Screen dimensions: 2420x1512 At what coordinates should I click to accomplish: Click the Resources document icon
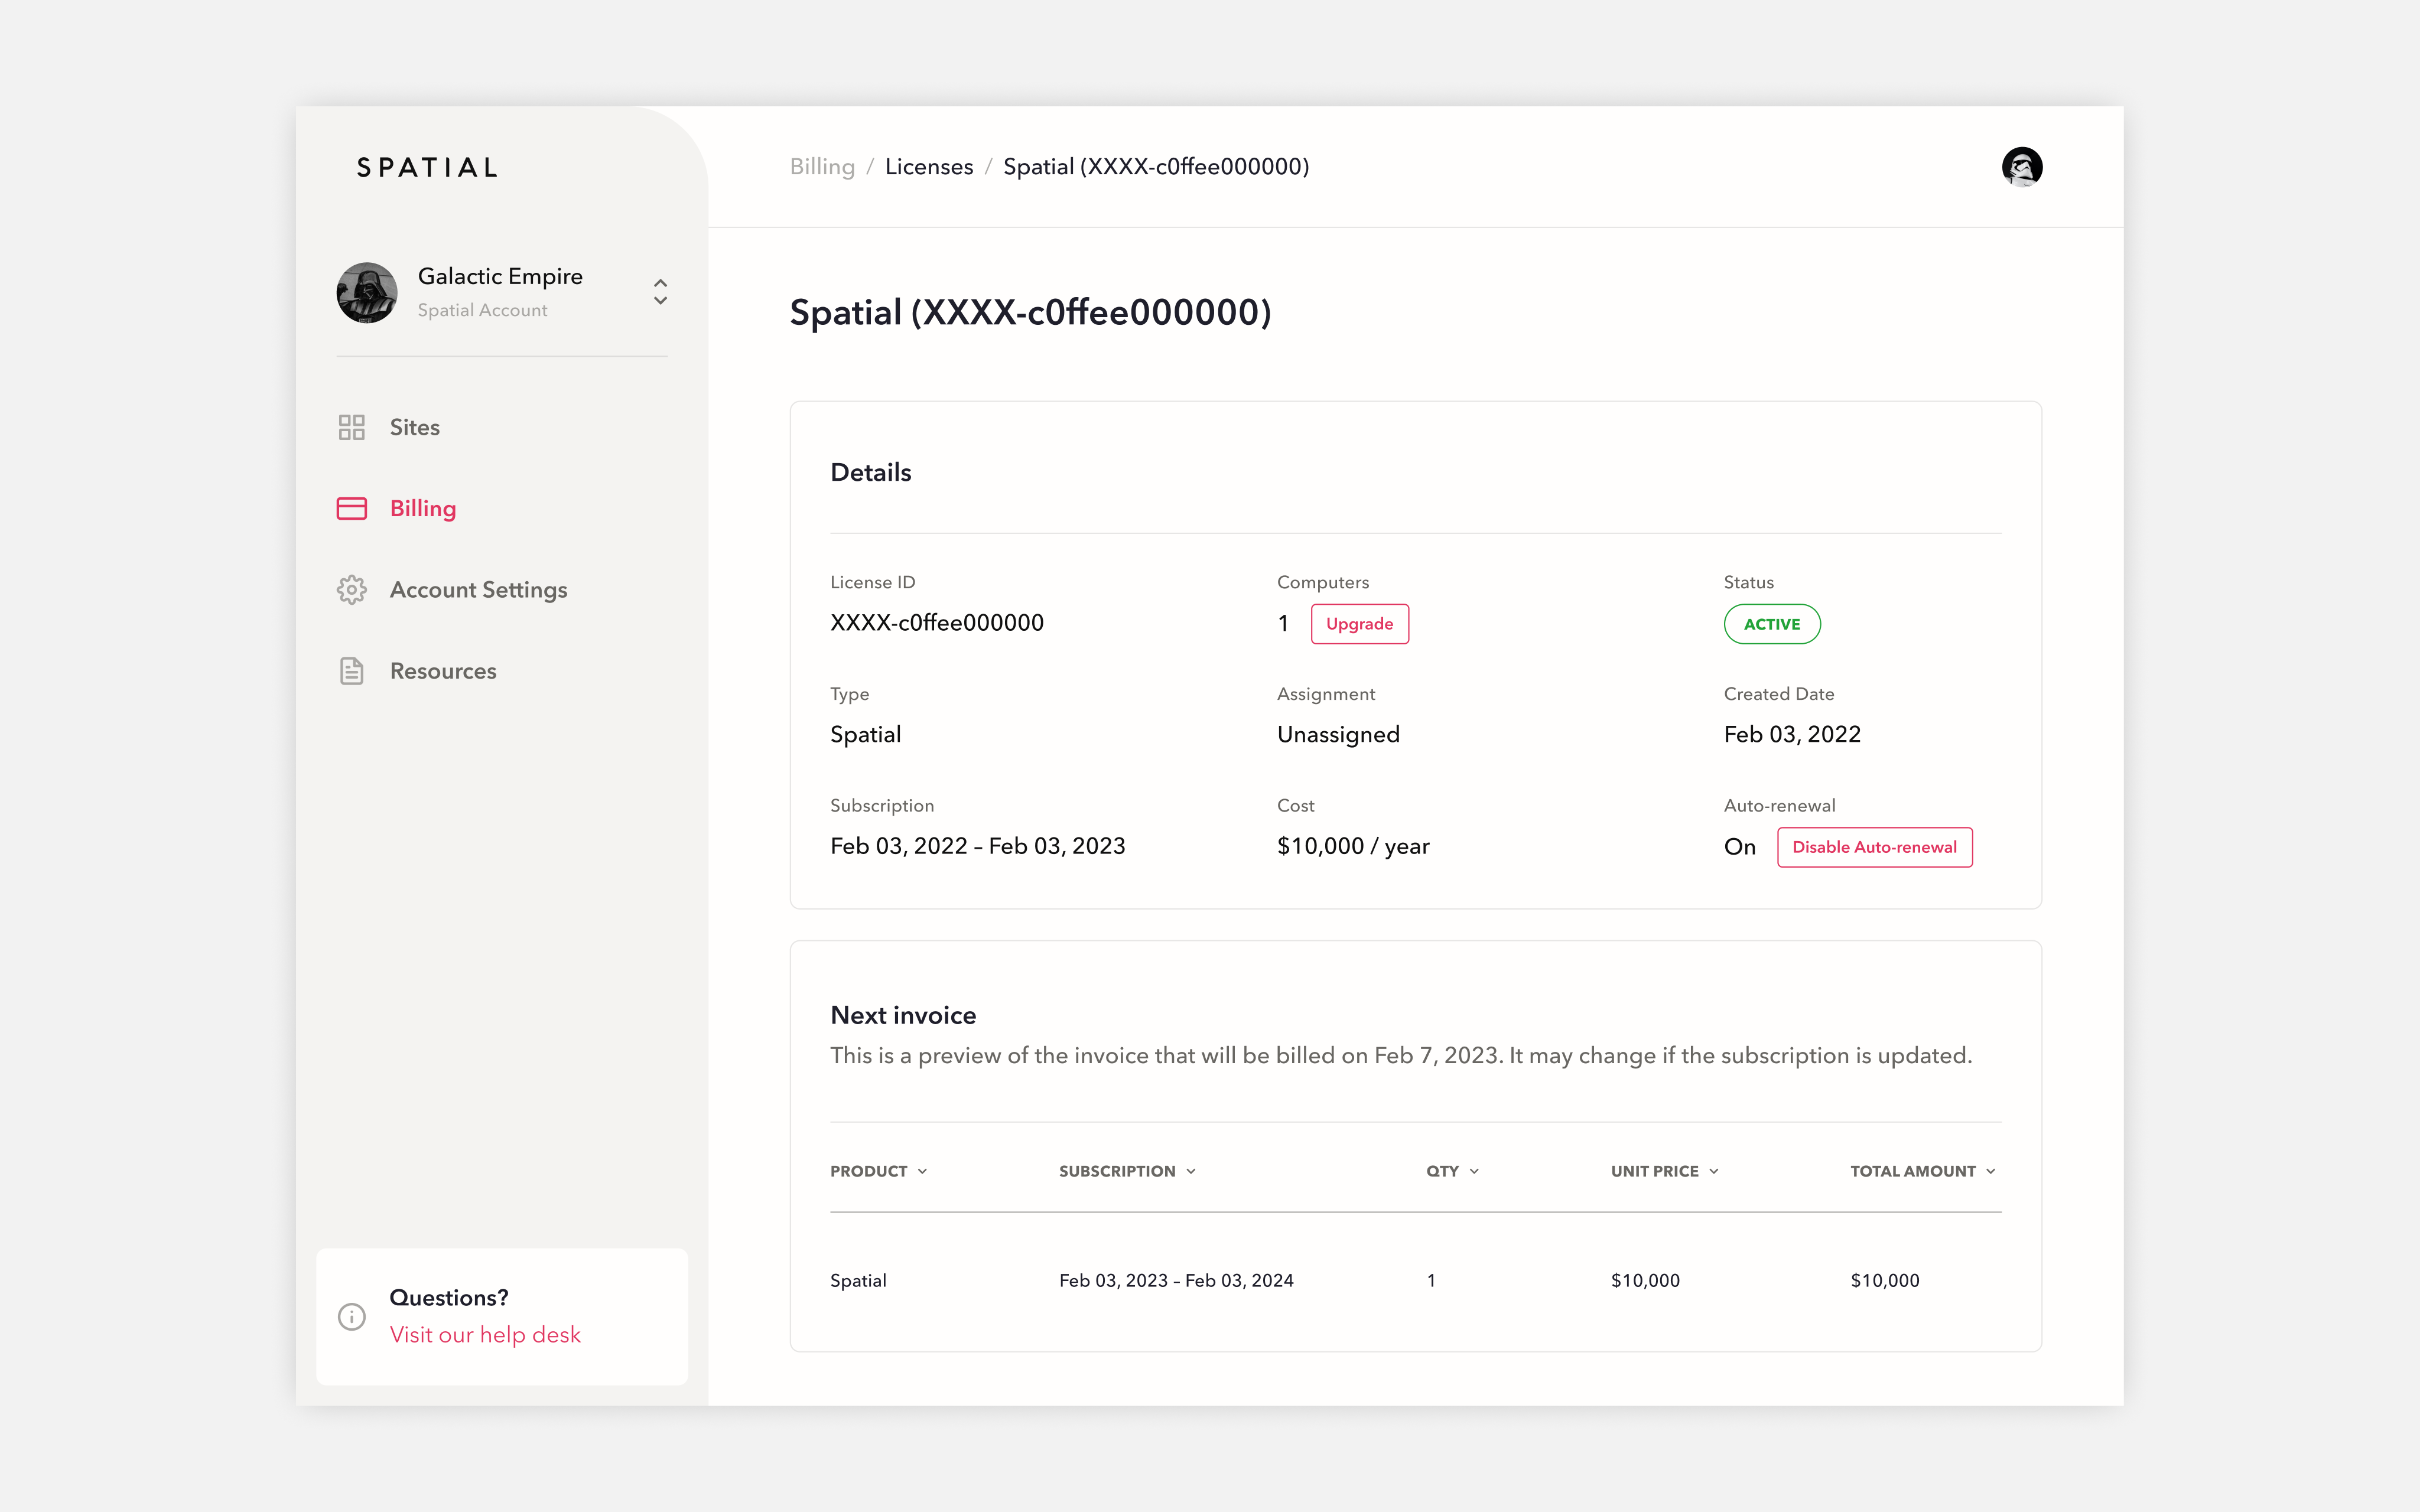[351, 671]
